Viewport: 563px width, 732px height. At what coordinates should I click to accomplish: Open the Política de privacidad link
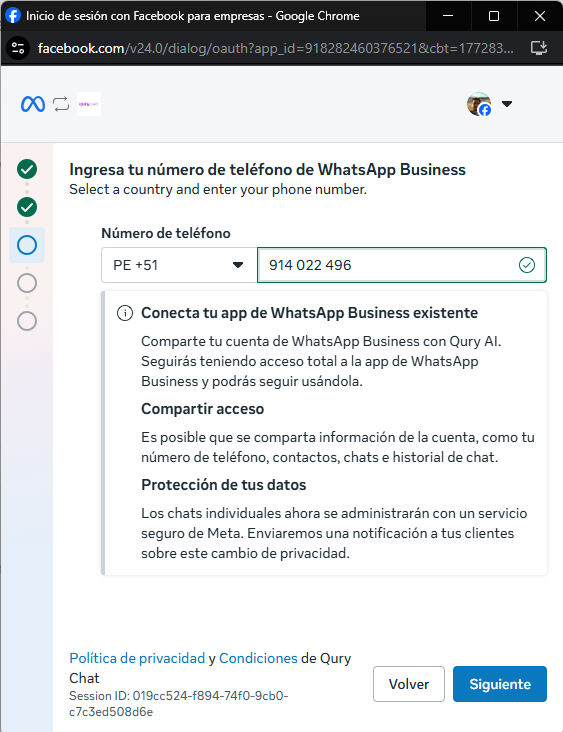137,658
